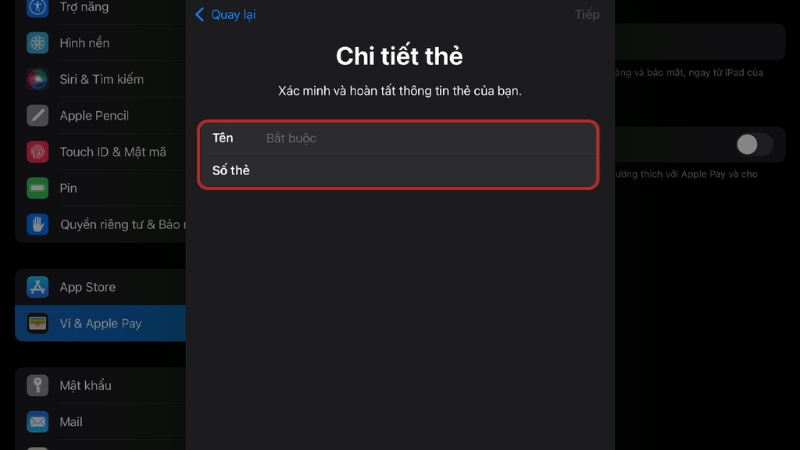Open the App Store icon
Screen dimensions: 800x450
[37, 287]
